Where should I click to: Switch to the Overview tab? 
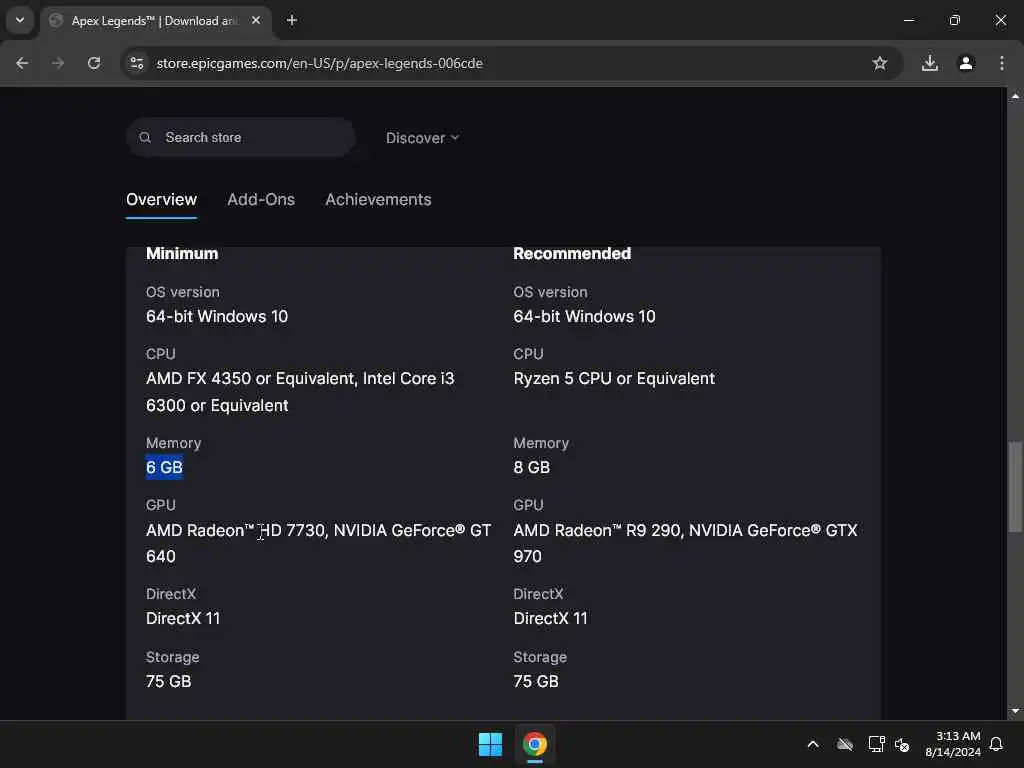pos(161,200)
